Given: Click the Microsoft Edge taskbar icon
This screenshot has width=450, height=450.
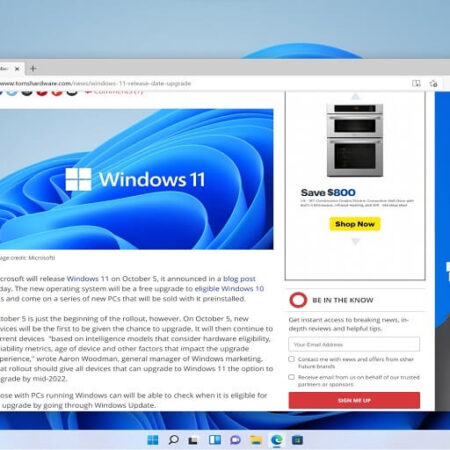Looking at the screenshot, I should 277,440.
